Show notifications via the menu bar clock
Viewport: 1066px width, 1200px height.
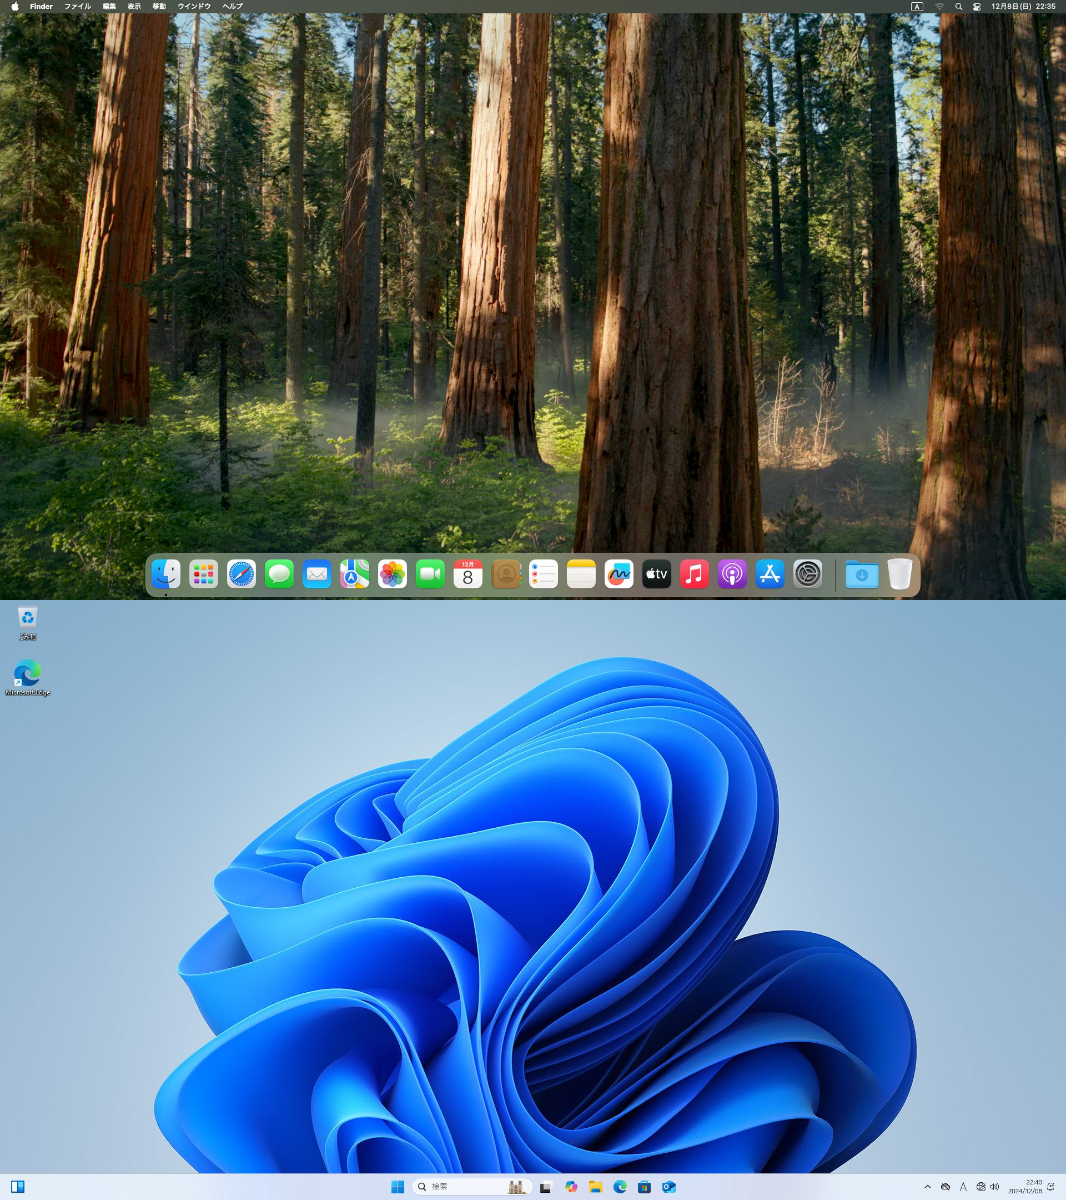(x=1023, y=6)
